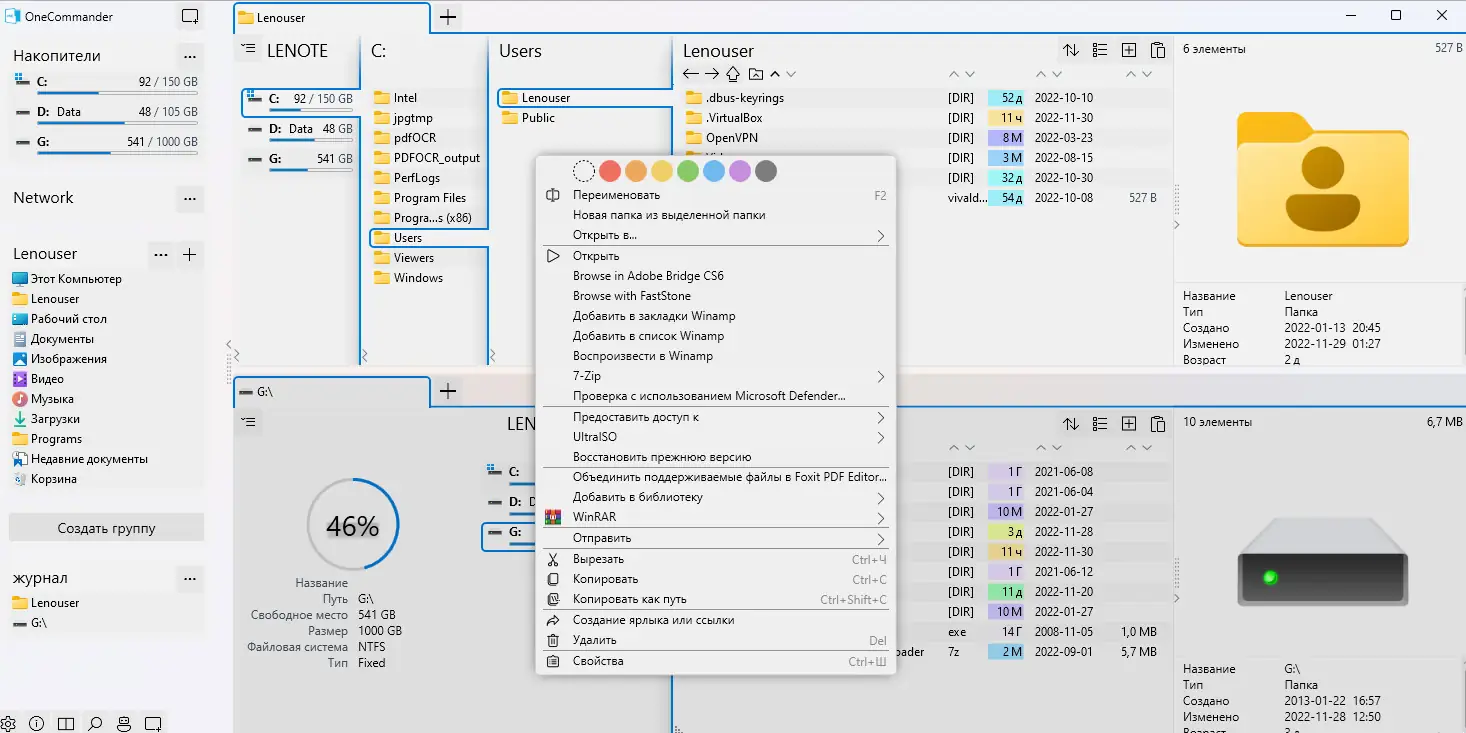Click the Создать группу button
Image resolution: width=1466 pixels, height=733 pixels.
pyautogui.click(x=106, y=527)
